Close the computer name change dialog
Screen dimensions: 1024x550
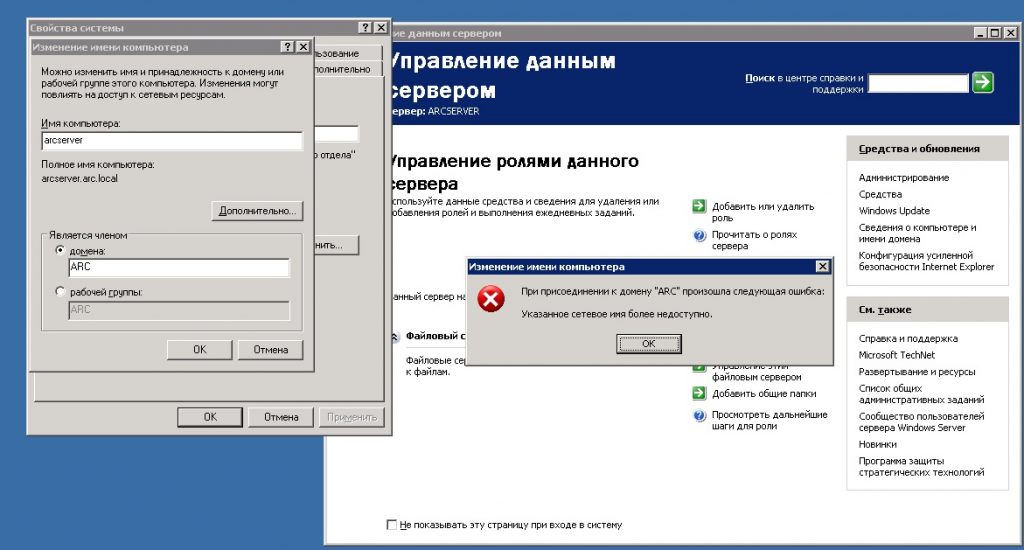[303, 47]
